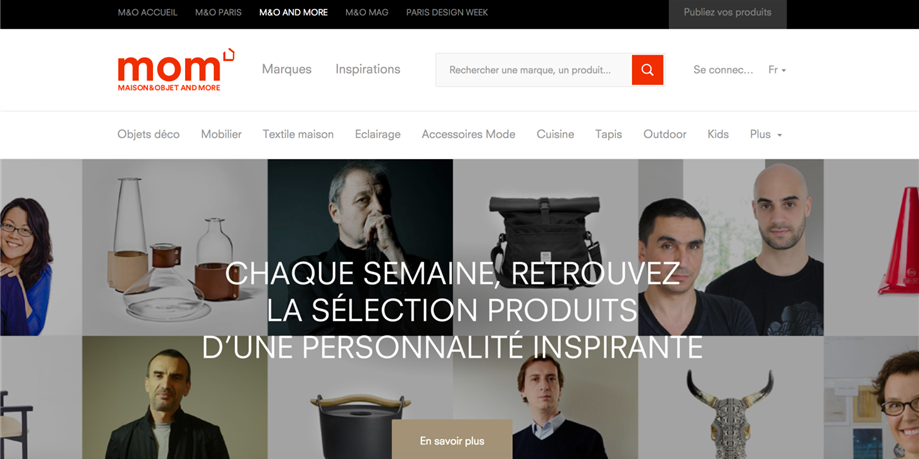Viewport: 919px width, 459px height.
Task: Select the Objets déco category
Action: click(x=148, y=134)
